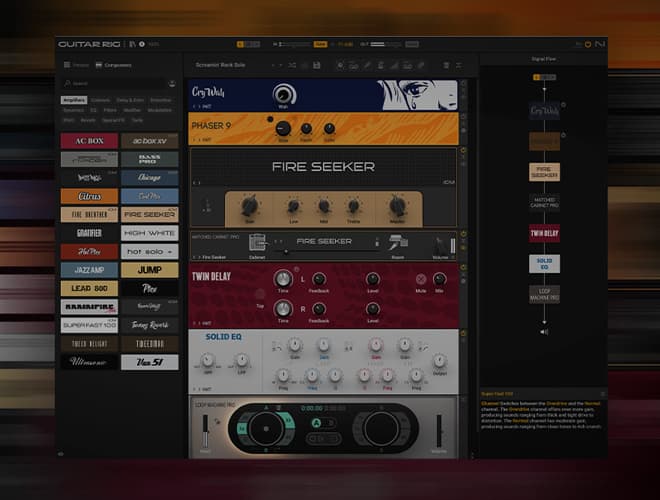660x500 pixels.
Task: Toggle the Limit button in the header
Action: [x=412, y=44]
